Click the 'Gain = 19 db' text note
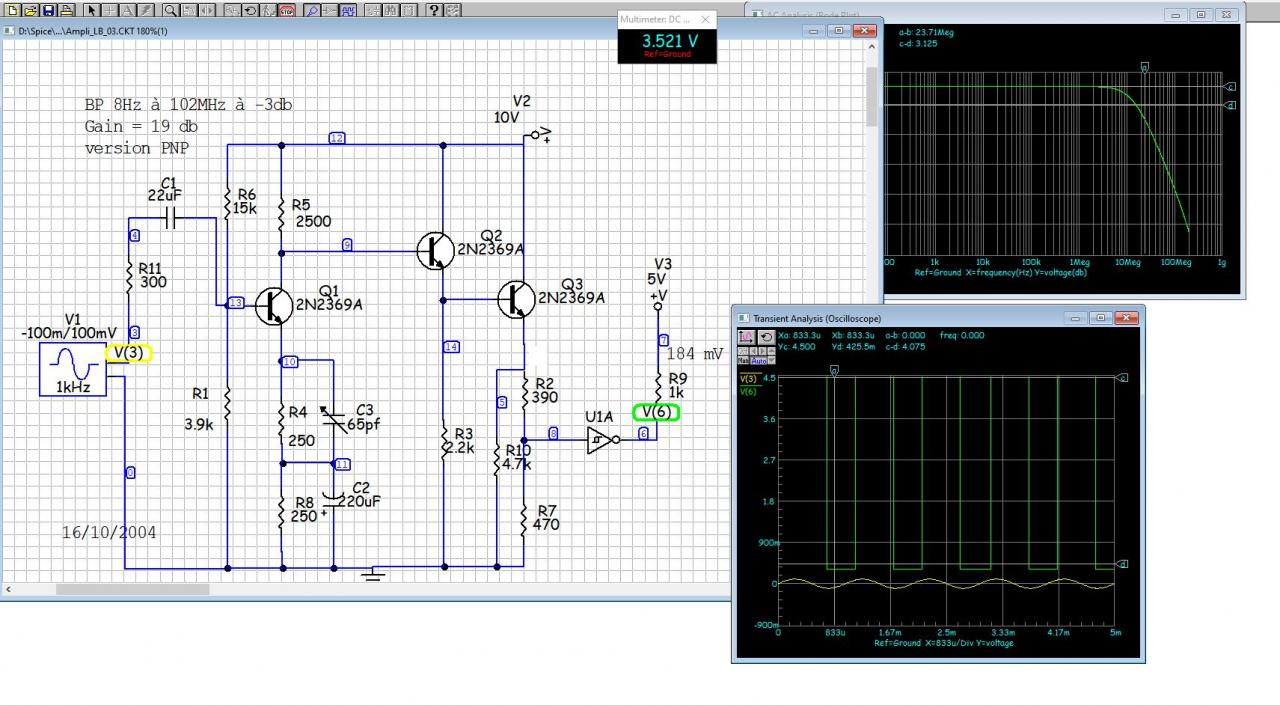Screen dimensions: 1280x705 tap(141, 126)
